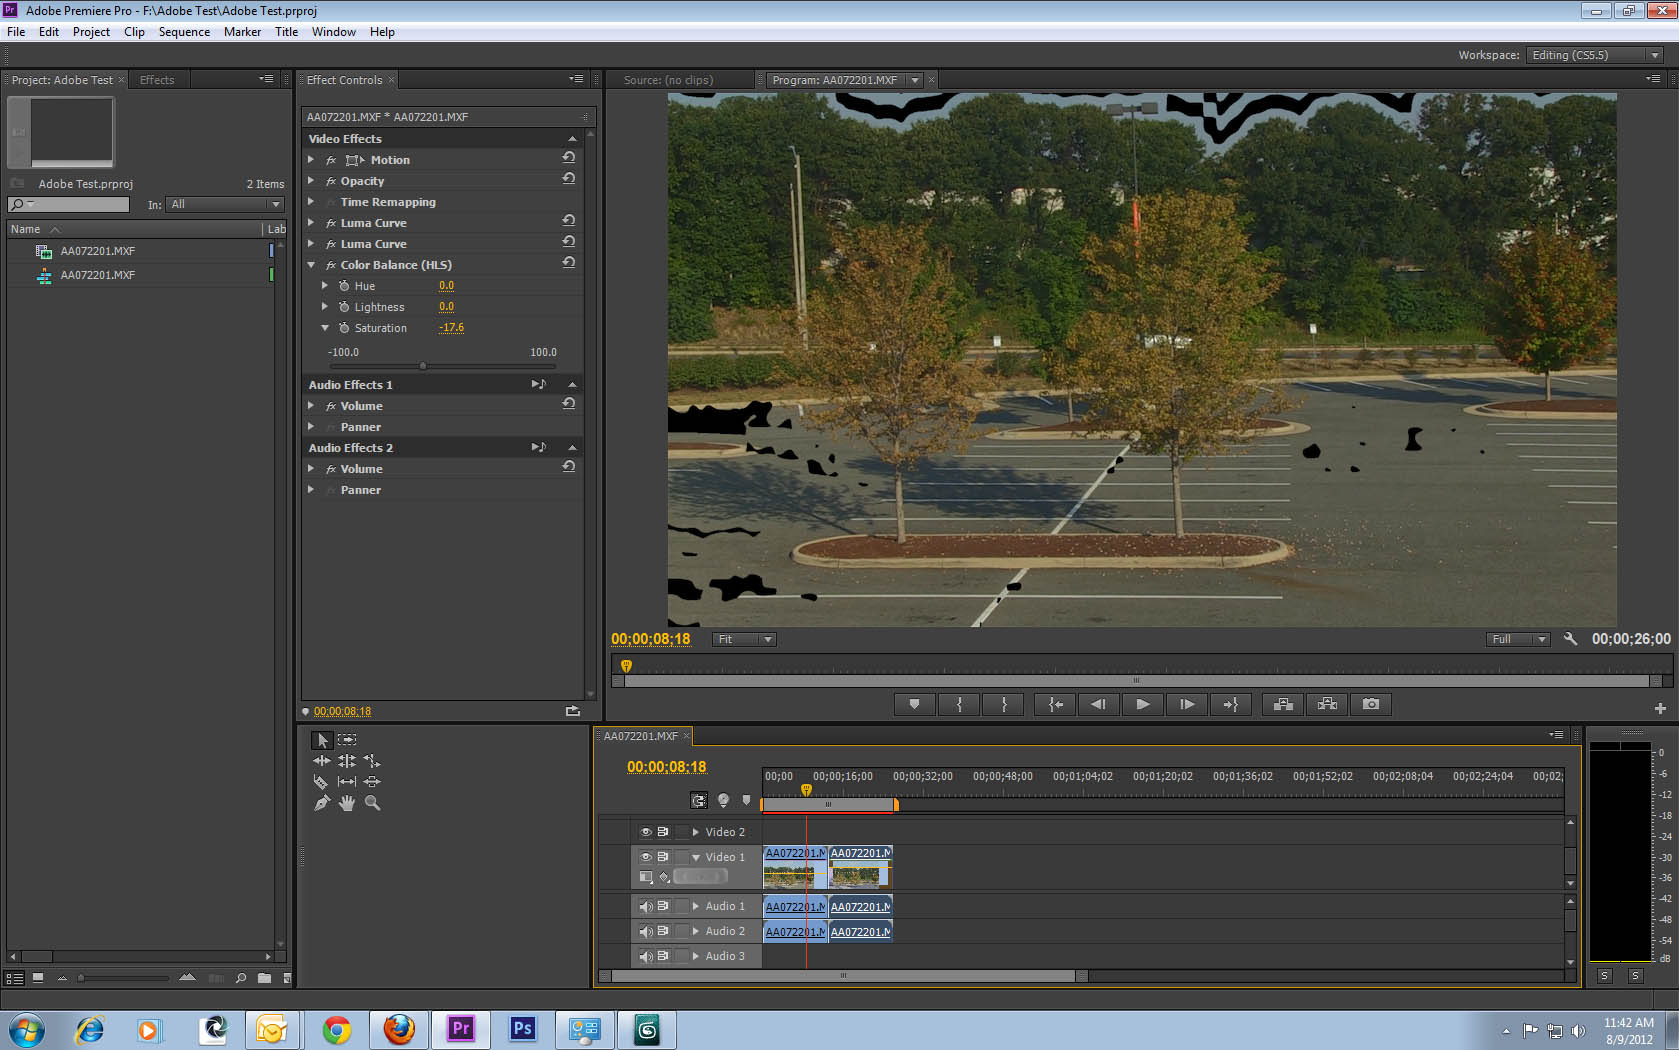
Task: Click Mark In button
Action: click(x=960, y=704)
